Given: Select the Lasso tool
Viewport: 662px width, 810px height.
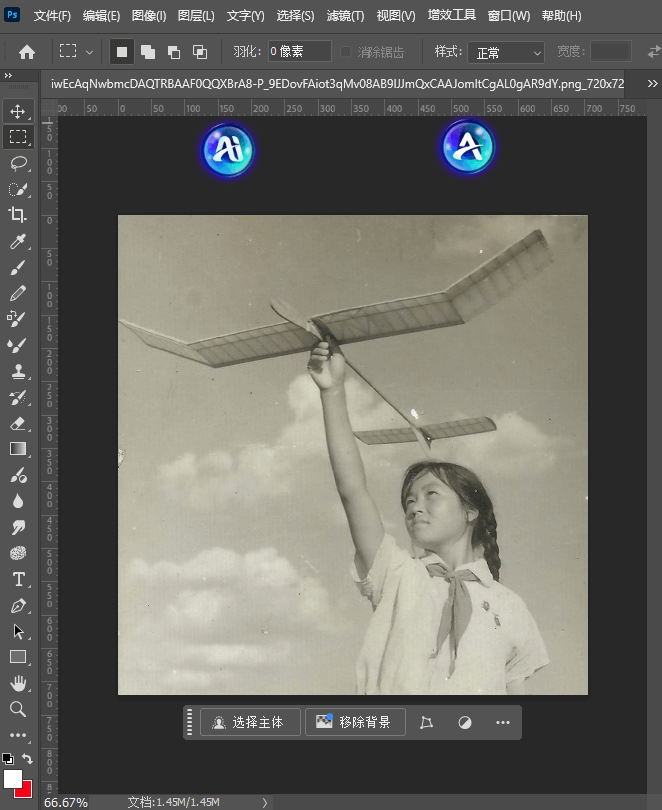Looking at the screenshot, I should tap(18, 163).
